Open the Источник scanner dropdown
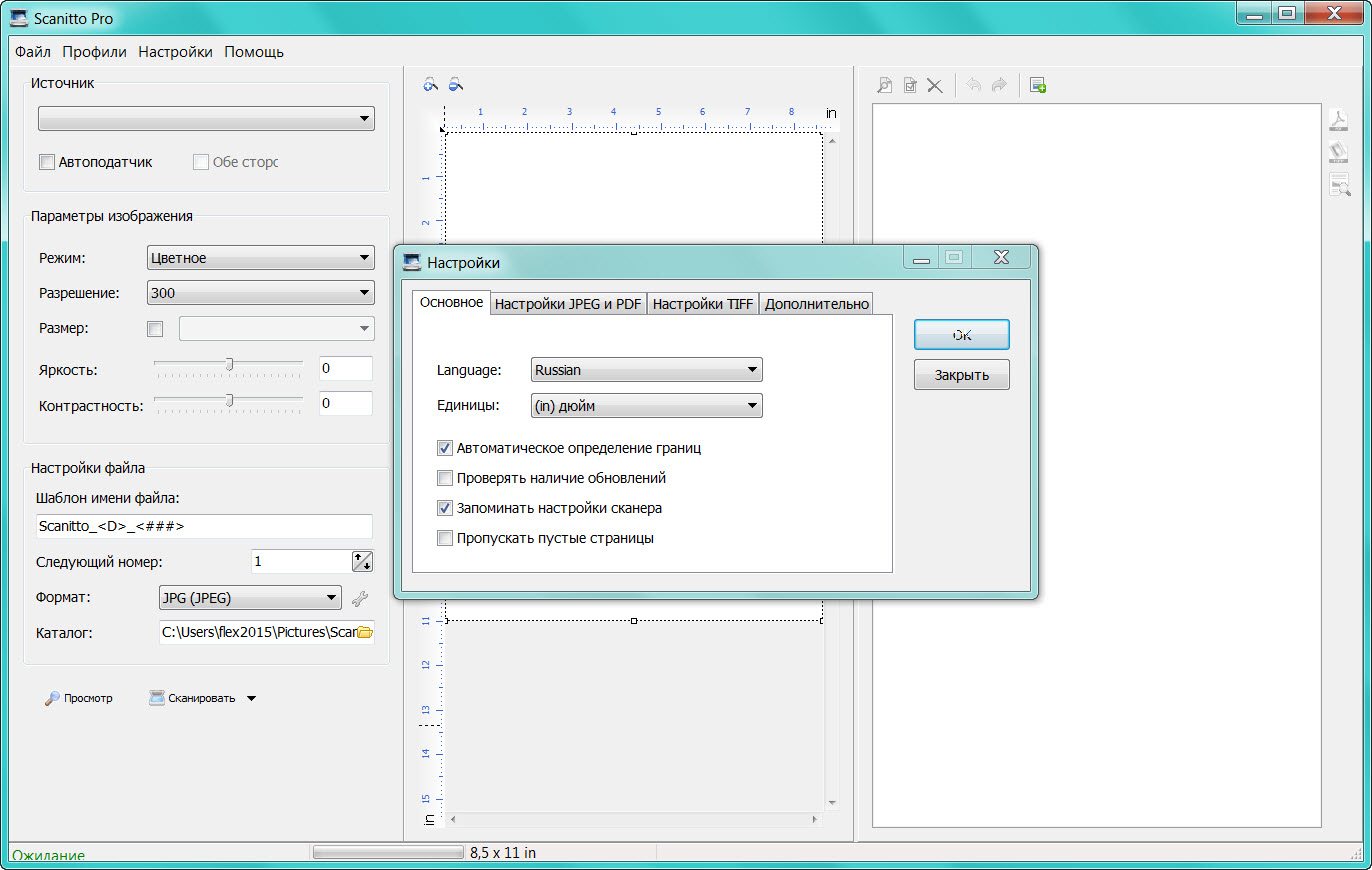1372x870 pixels. 206,119
